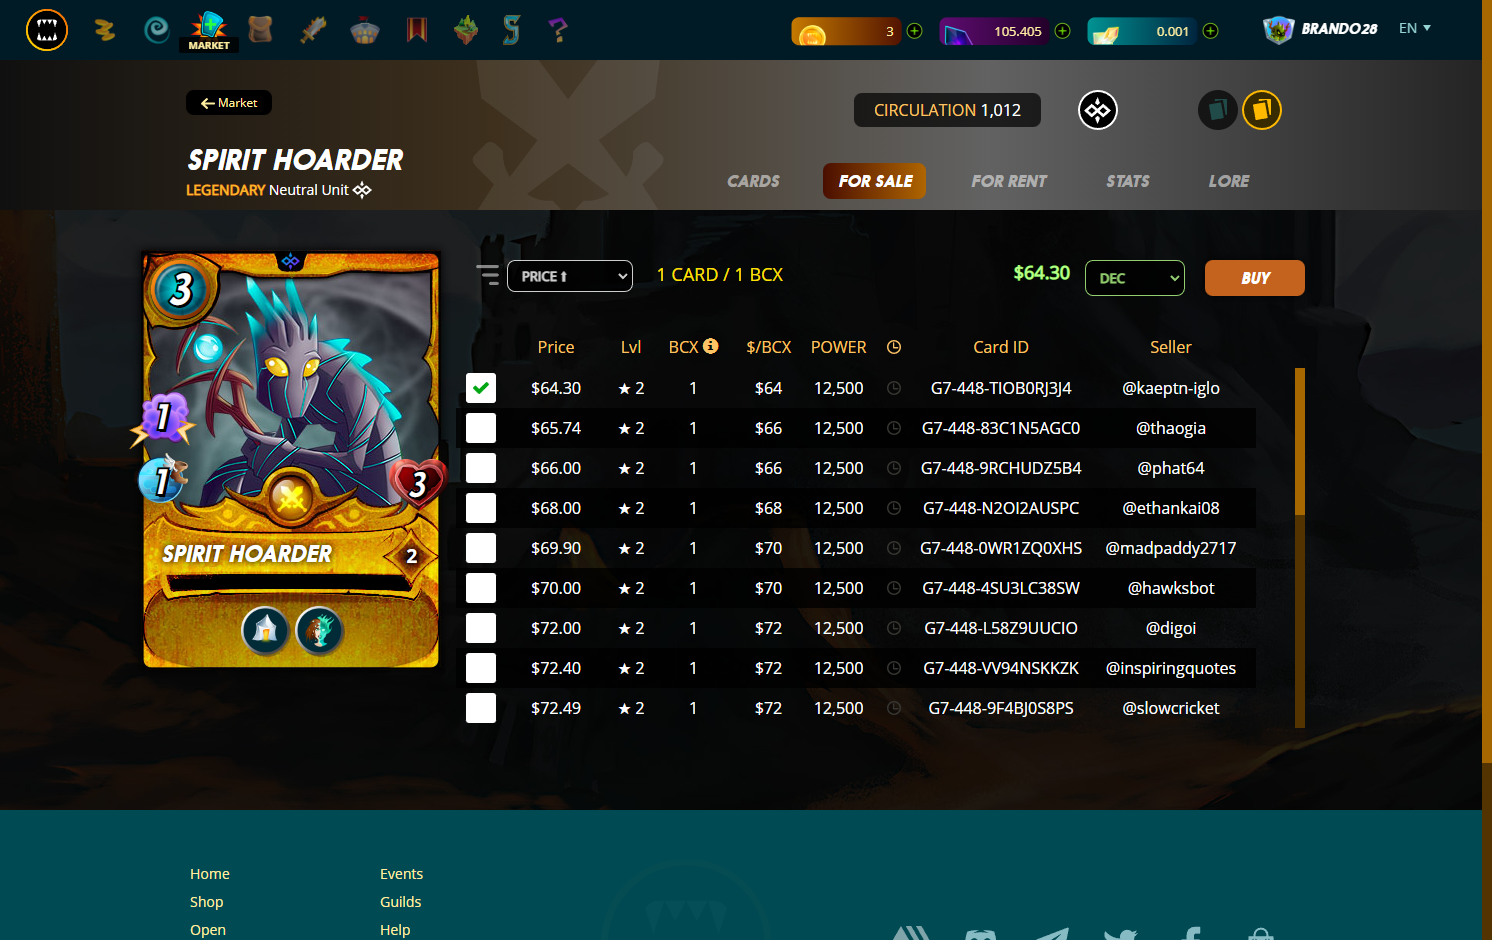Image resolution: width=1492 pixels, height=940 pixels.
Task: Open the floating land island icon
Action: (466, 30)
